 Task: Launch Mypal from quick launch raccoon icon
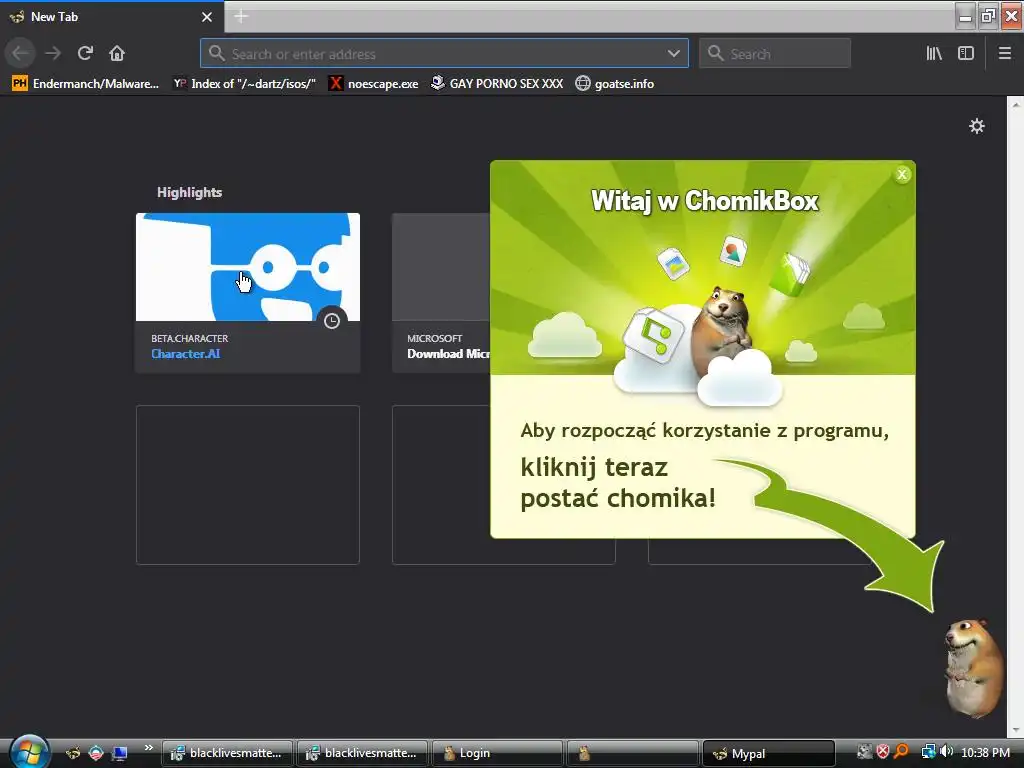(73, 753)
